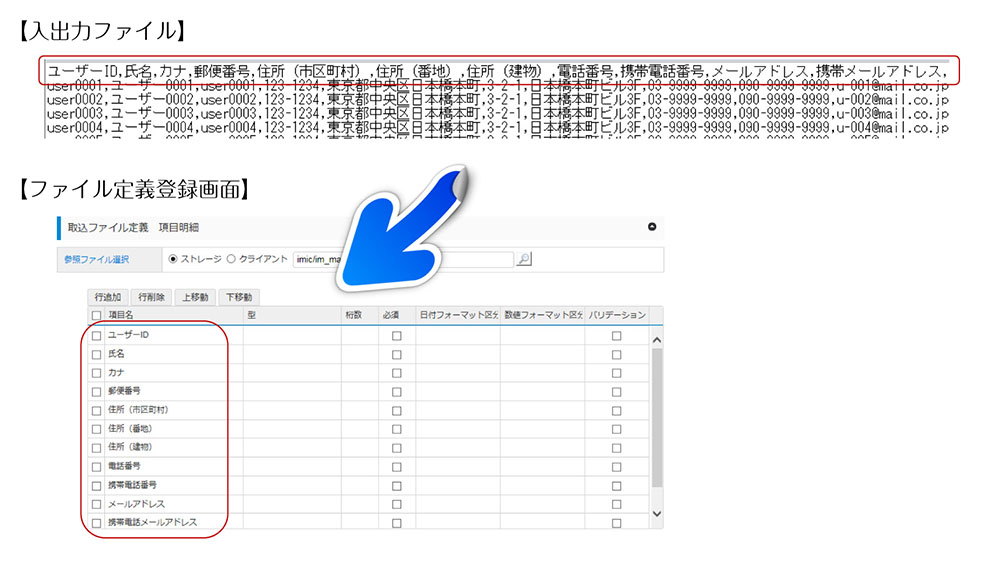
Task: Select the クライアント radio button
Action: [231, 259]
